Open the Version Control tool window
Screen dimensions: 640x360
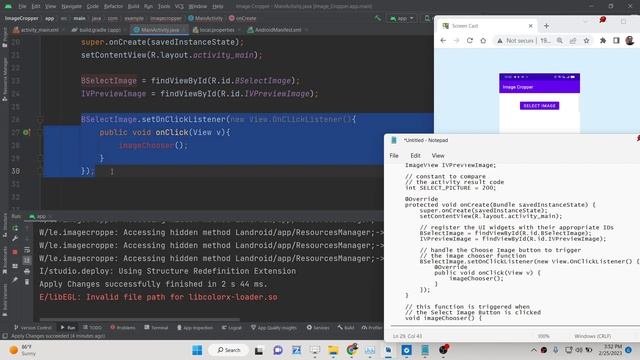click(x=32, y=328)
